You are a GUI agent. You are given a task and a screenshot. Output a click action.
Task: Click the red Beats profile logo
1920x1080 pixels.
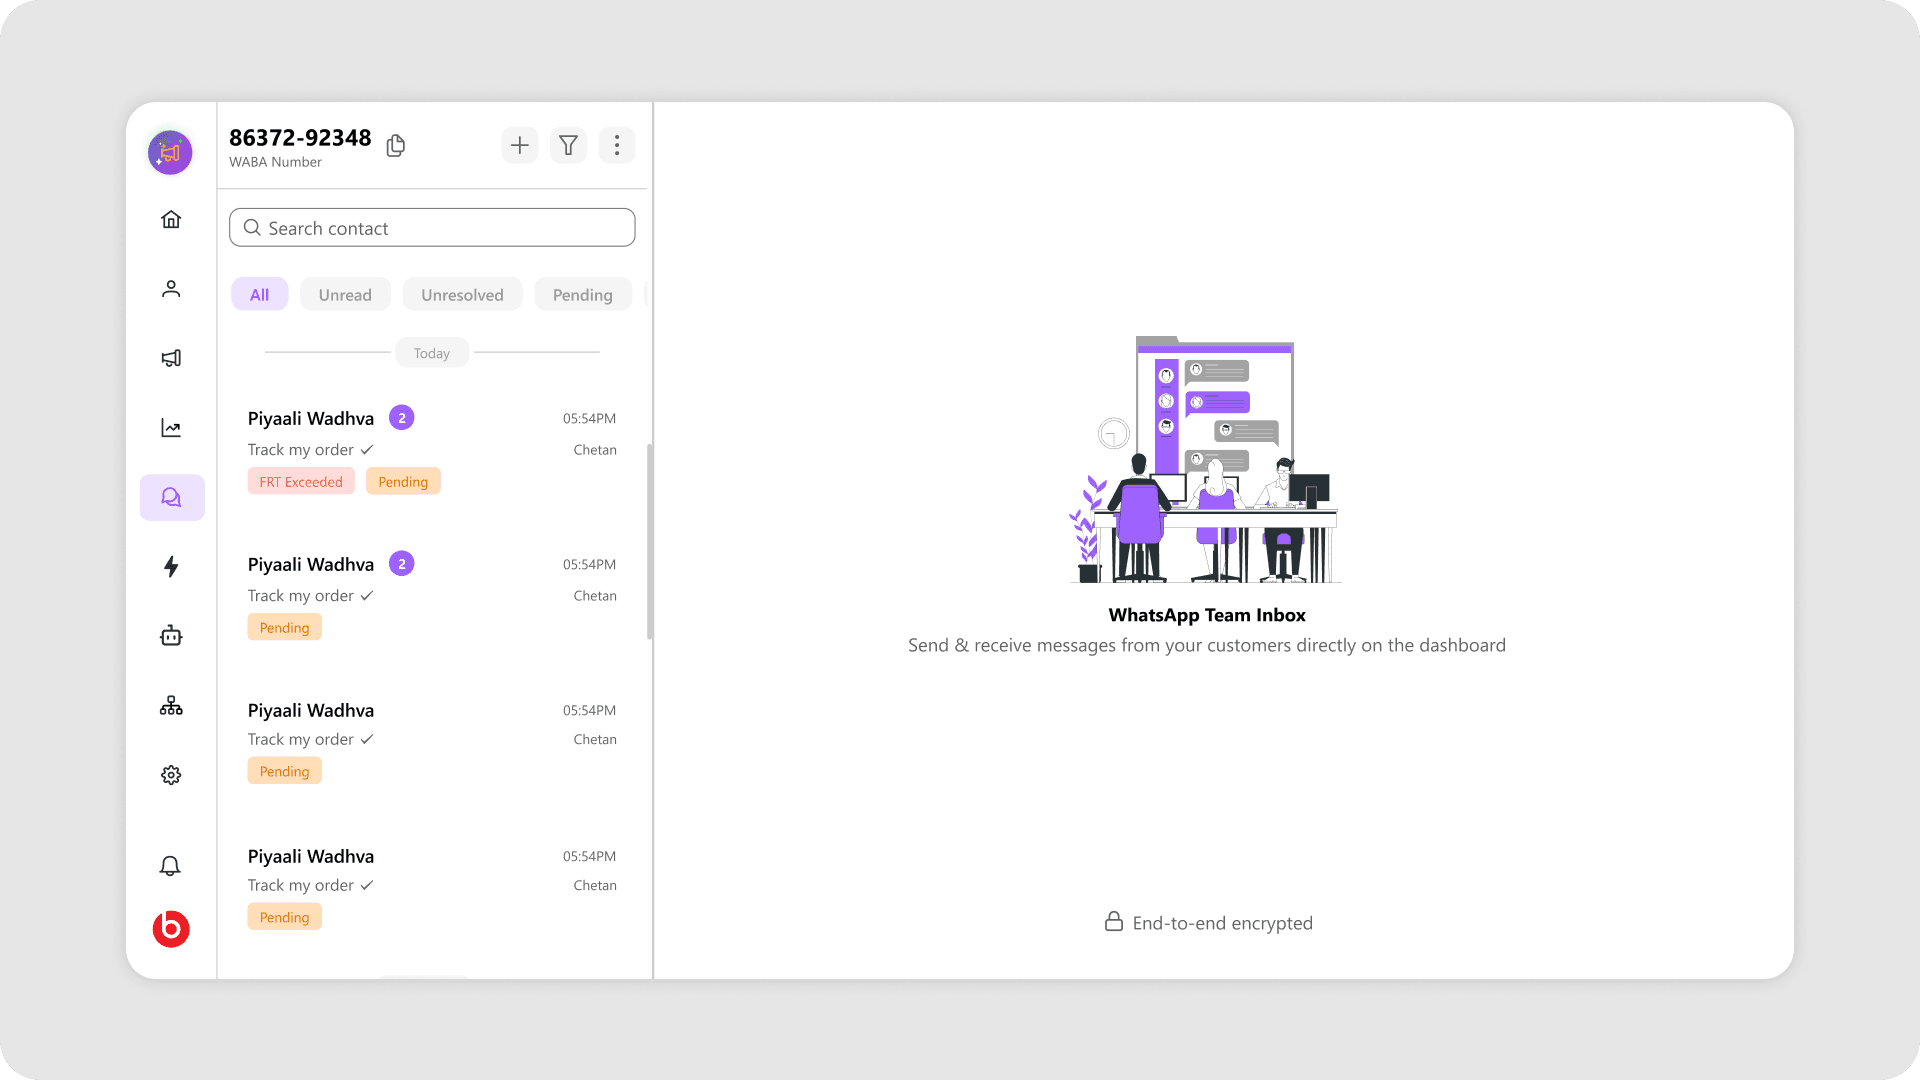click(171, 929)
